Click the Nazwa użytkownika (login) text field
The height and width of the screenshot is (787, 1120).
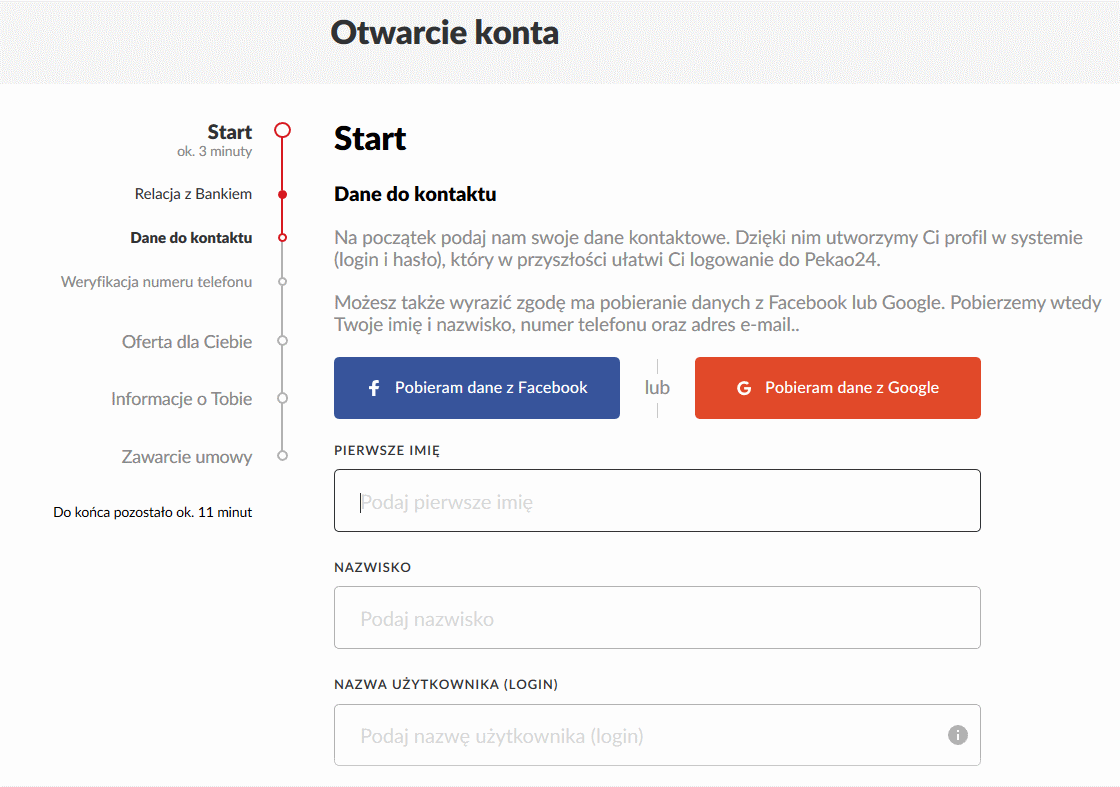(640, 735)
